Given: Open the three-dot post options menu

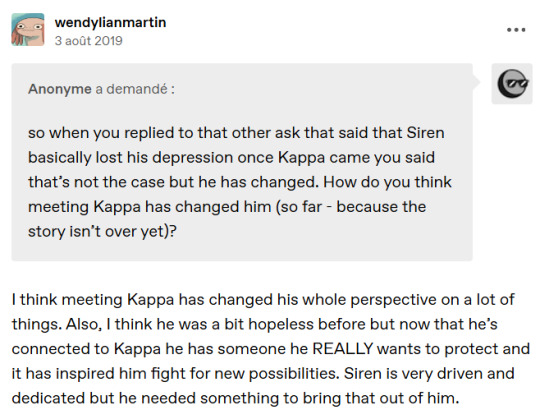Looking at the screenshot, I should click(x=516, y=30).
